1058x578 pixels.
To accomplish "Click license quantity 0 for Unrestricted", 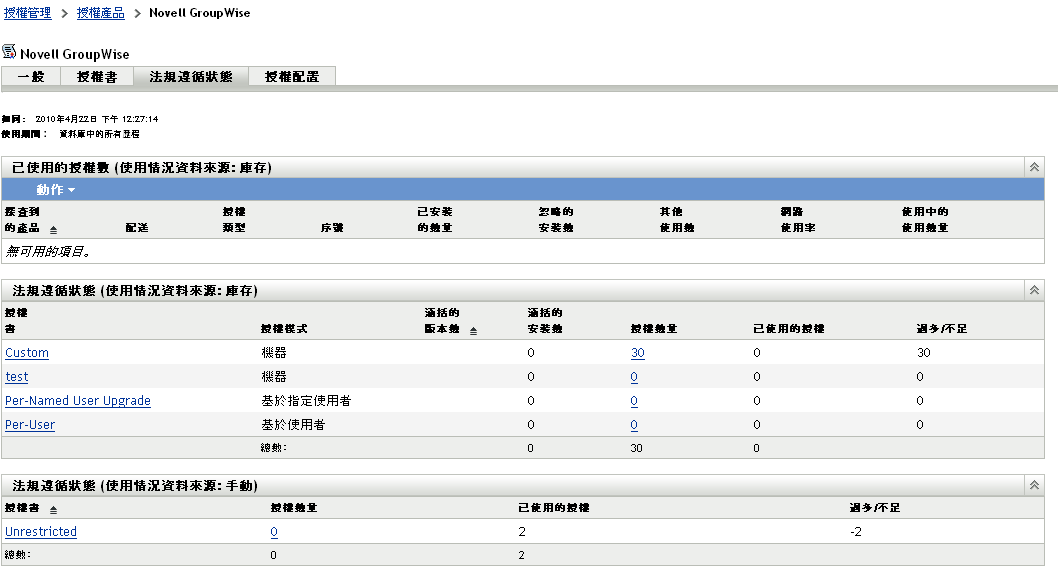I will (x=274, y=531).
